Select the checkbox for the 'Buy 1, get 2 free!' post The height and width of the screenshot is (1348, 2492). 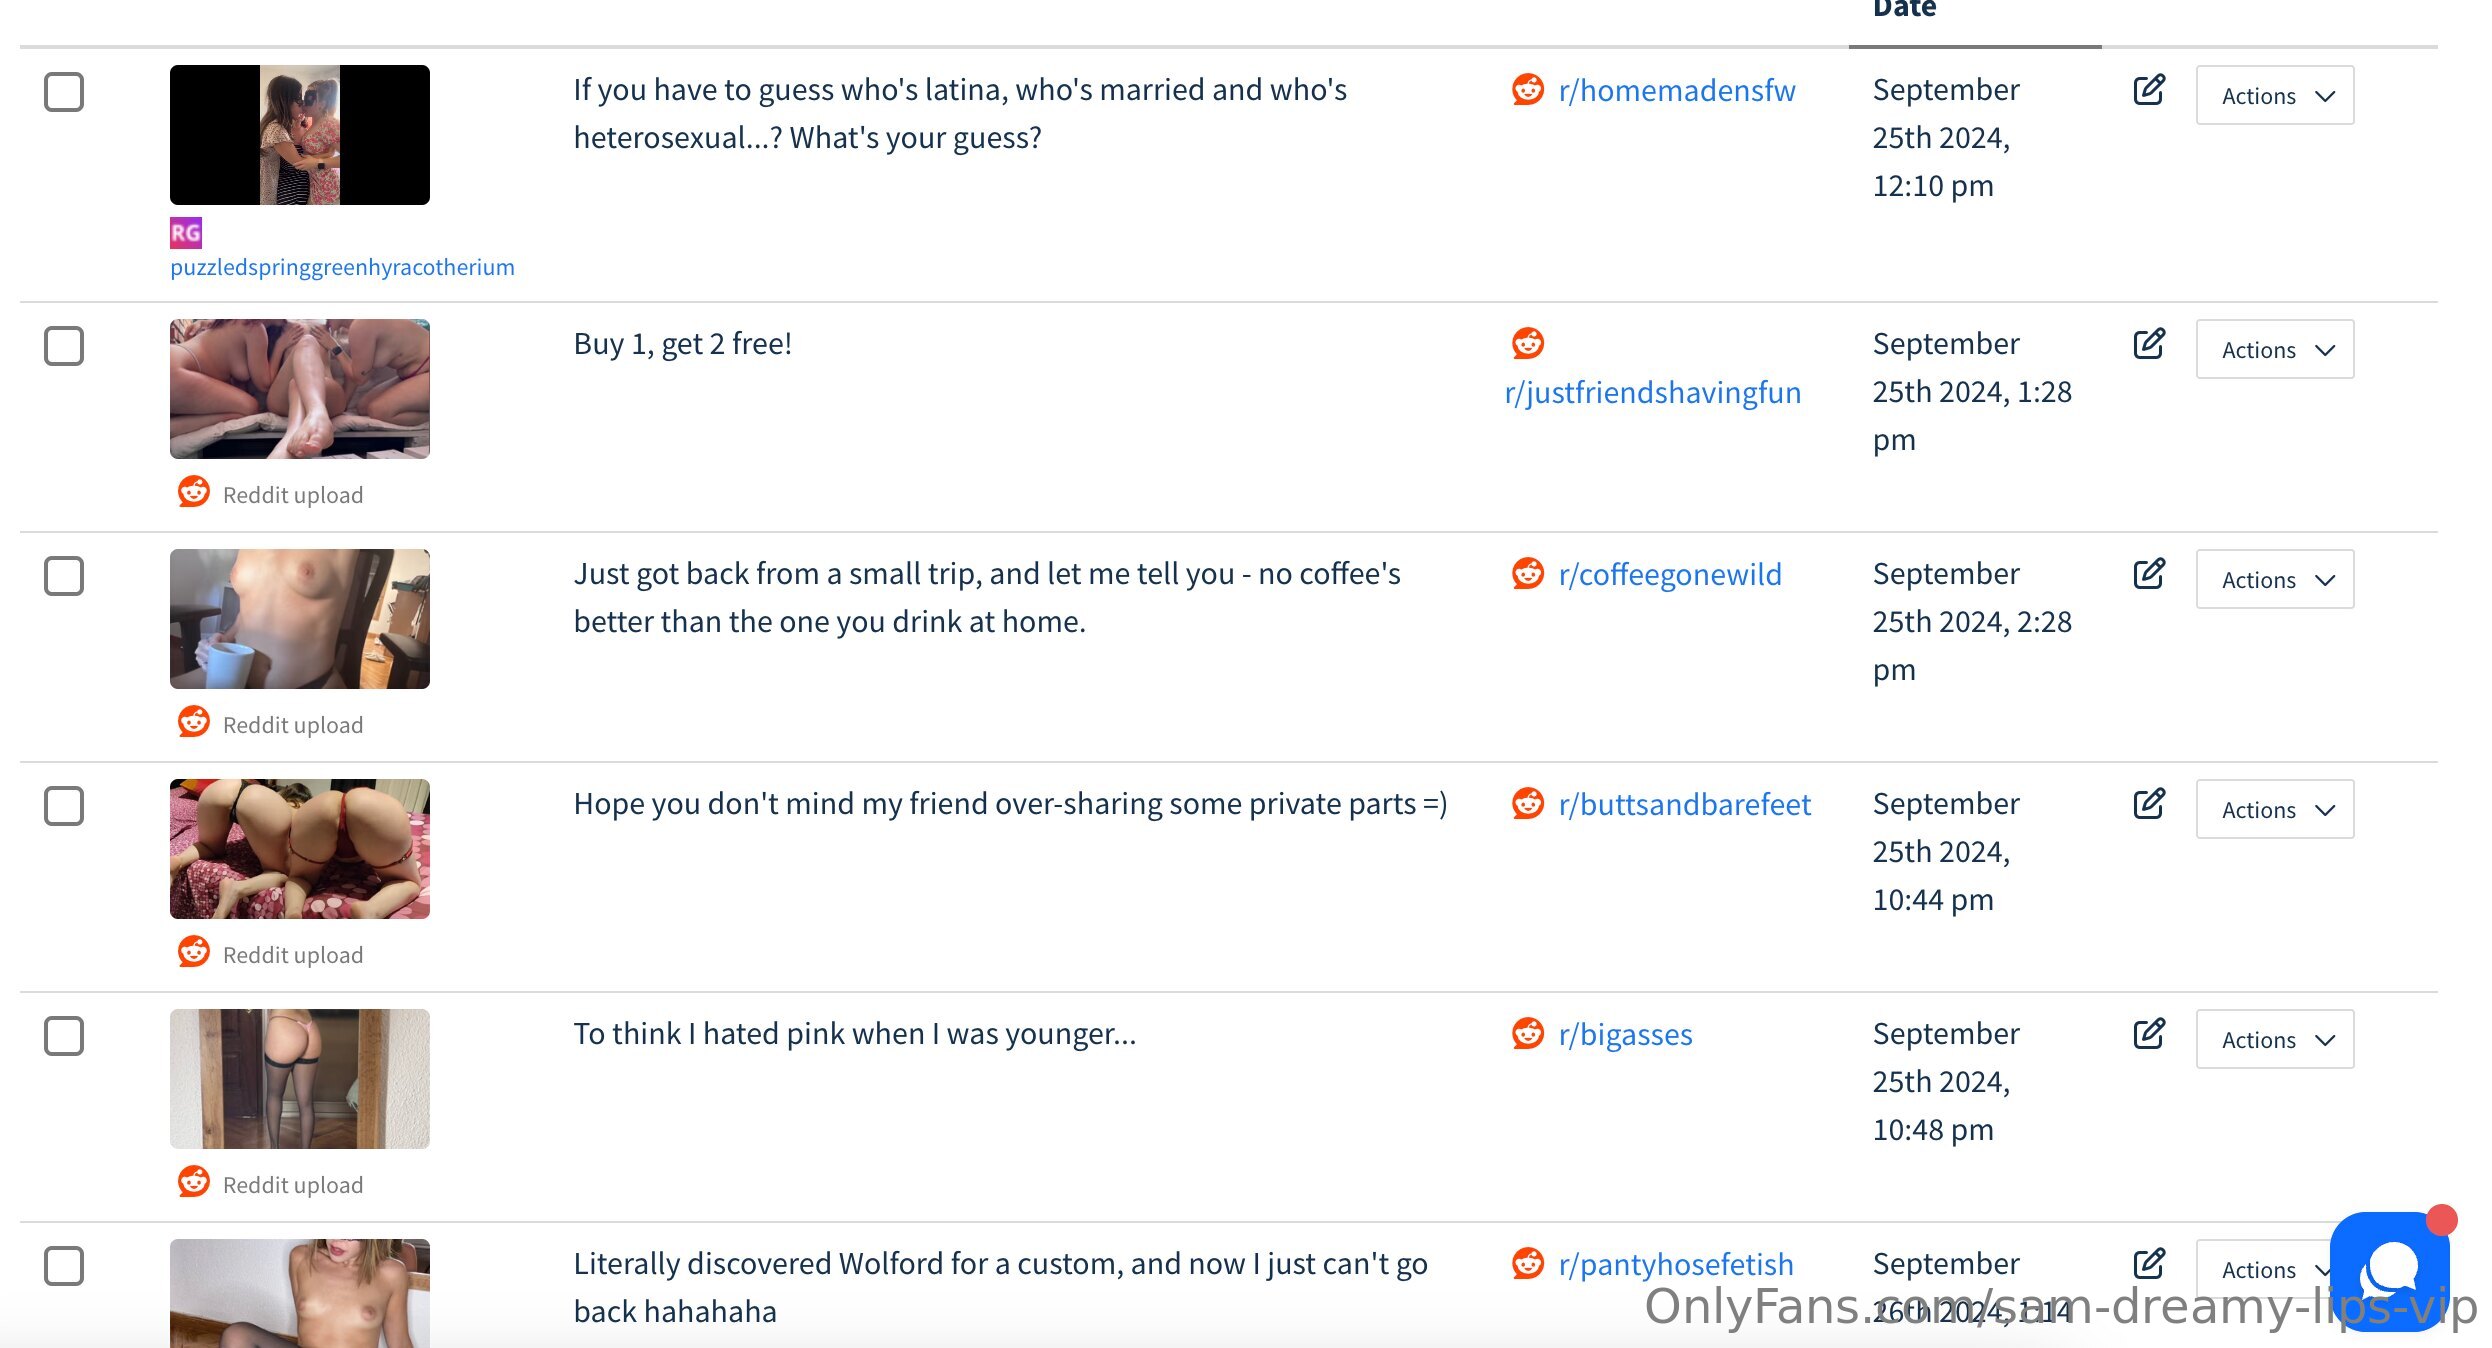64,346
